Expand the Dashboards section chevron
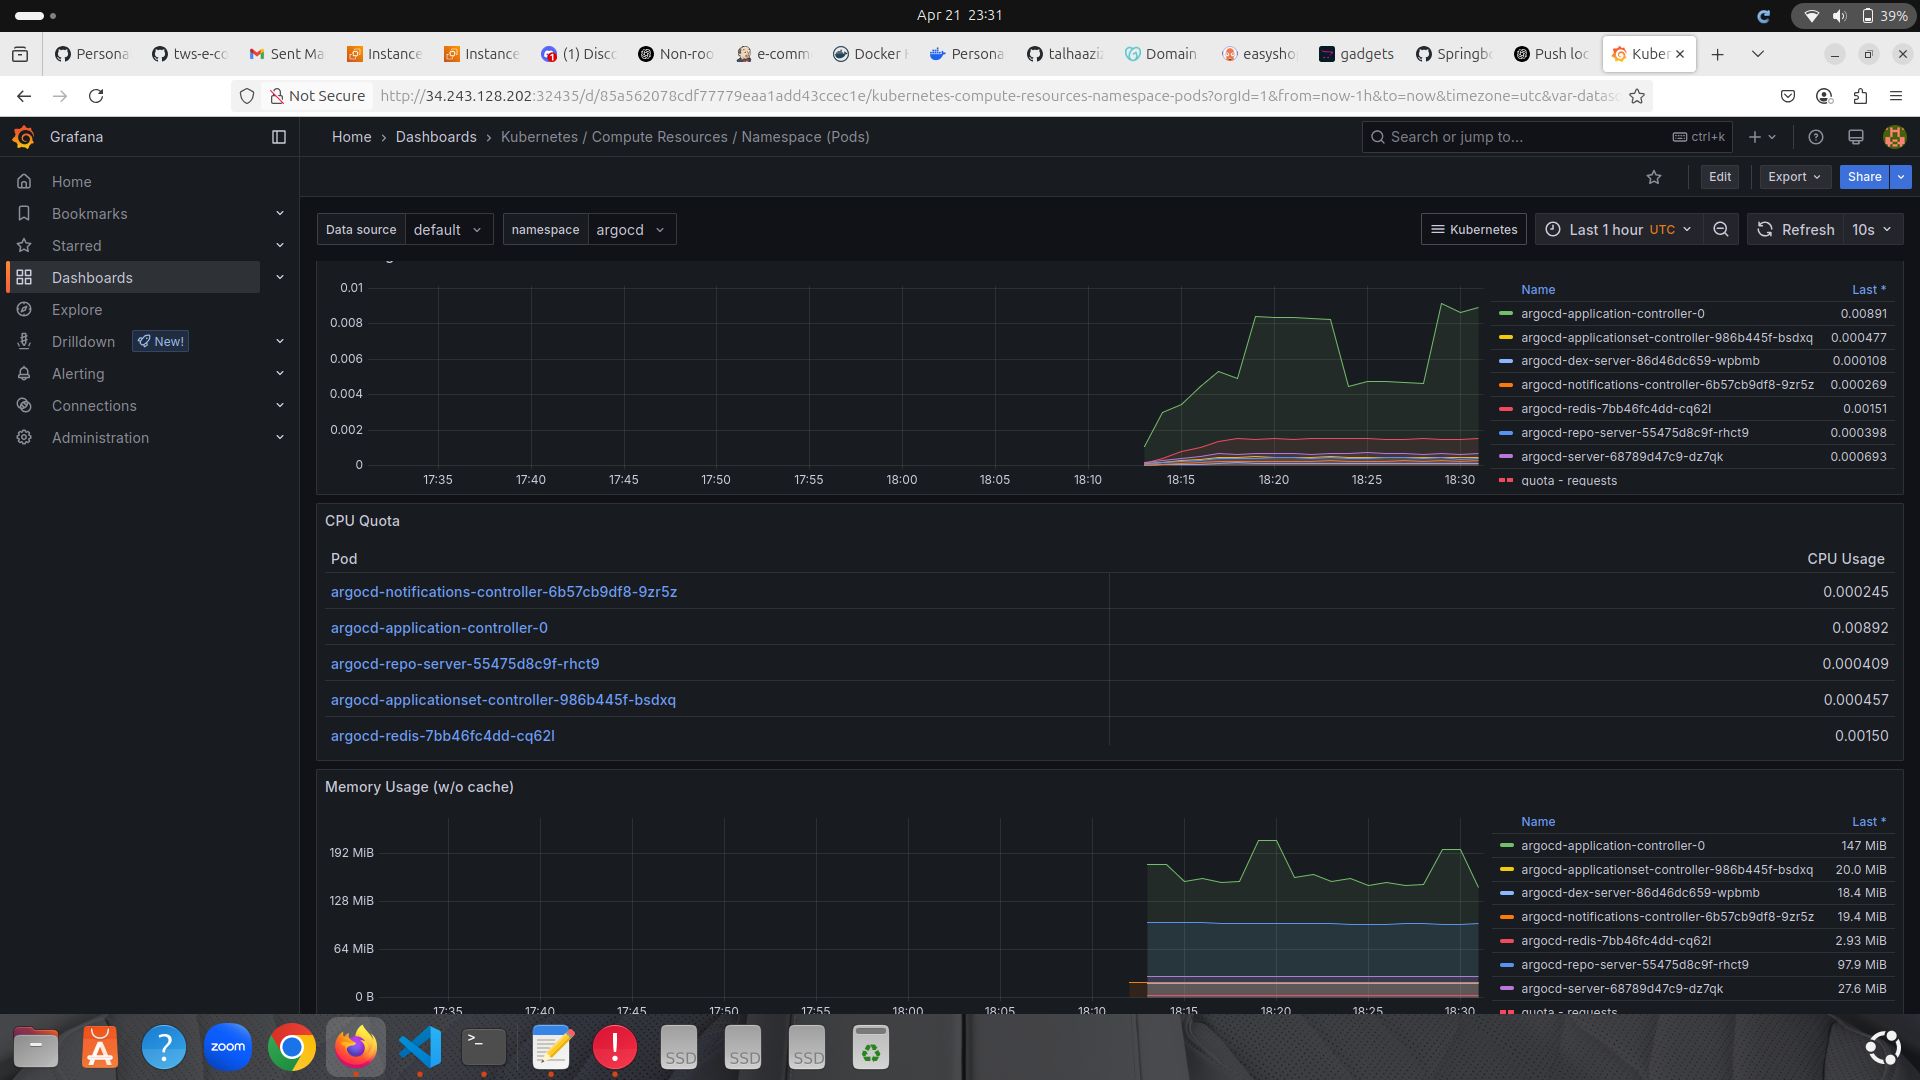Viewport: 1920px width, 1080px height. pyautogui.click(x=280, y=278)
